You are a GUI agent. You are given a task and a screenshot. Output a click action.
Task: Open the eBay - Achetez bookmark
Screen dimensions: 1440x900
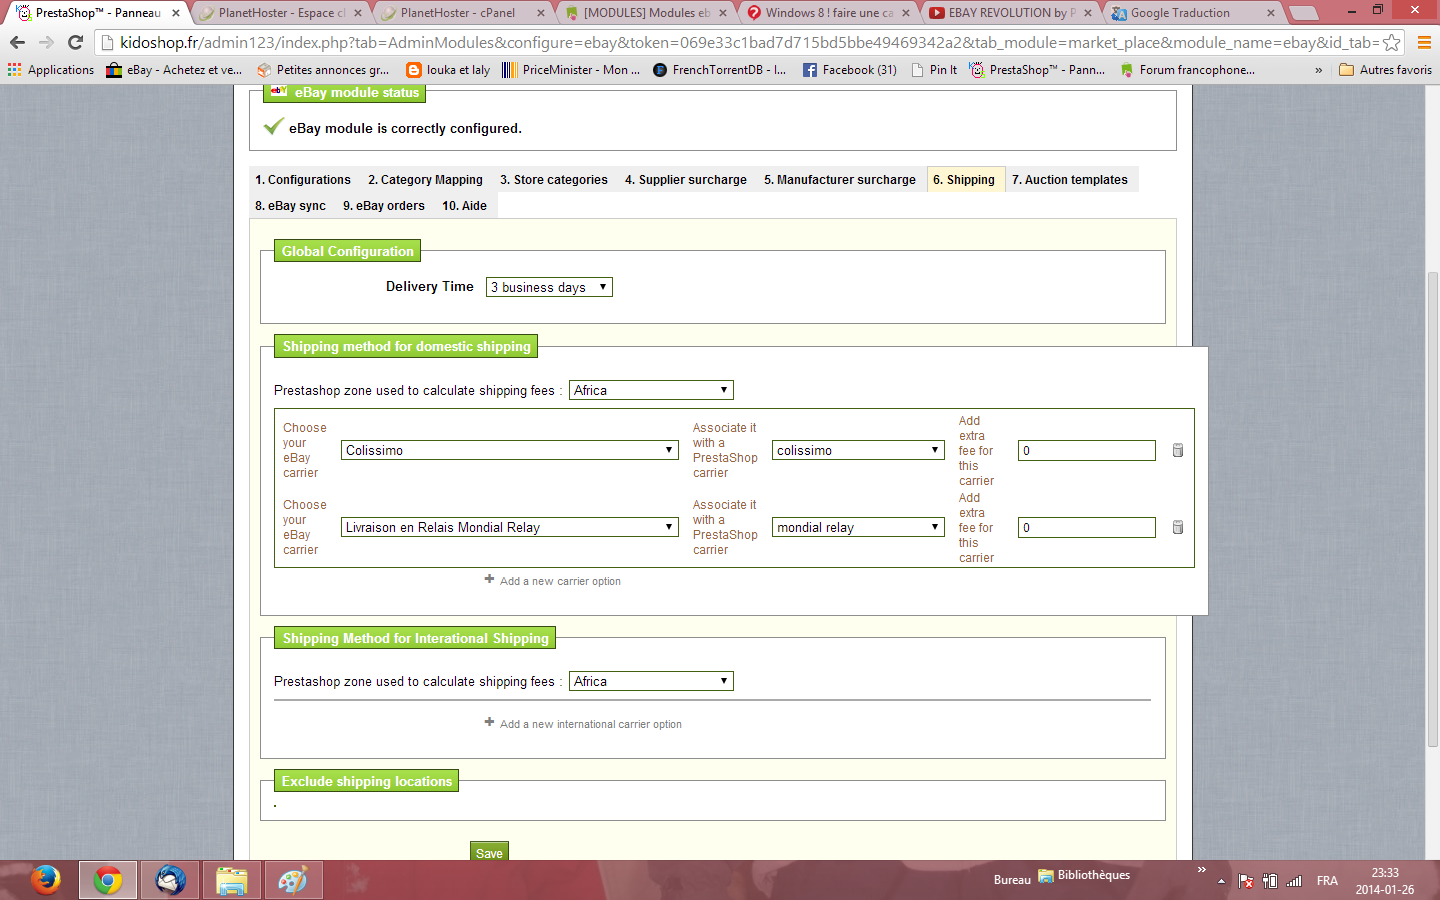(175, 70)
